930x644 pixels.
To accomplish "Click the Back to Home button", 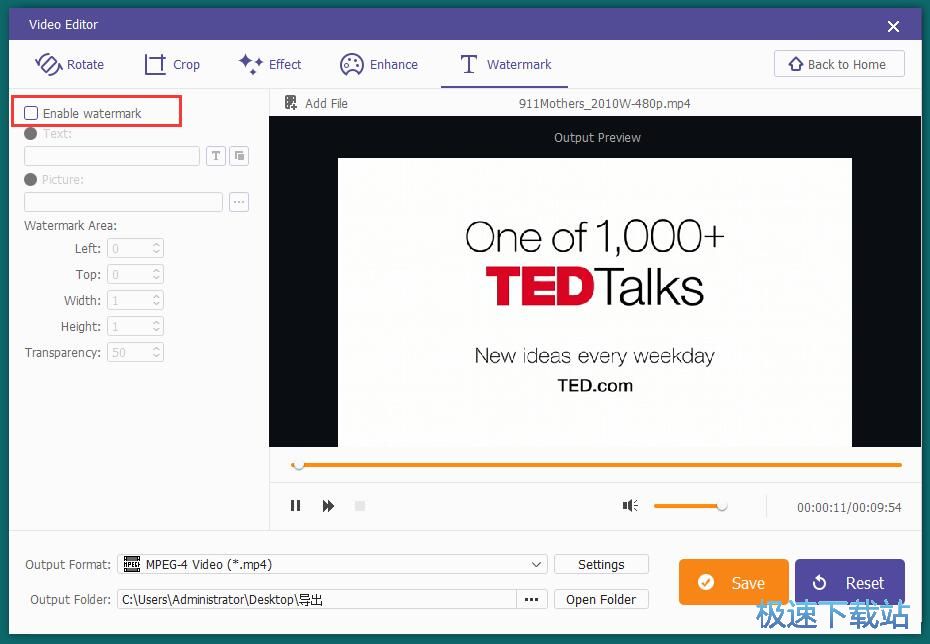I will point(839,64).
